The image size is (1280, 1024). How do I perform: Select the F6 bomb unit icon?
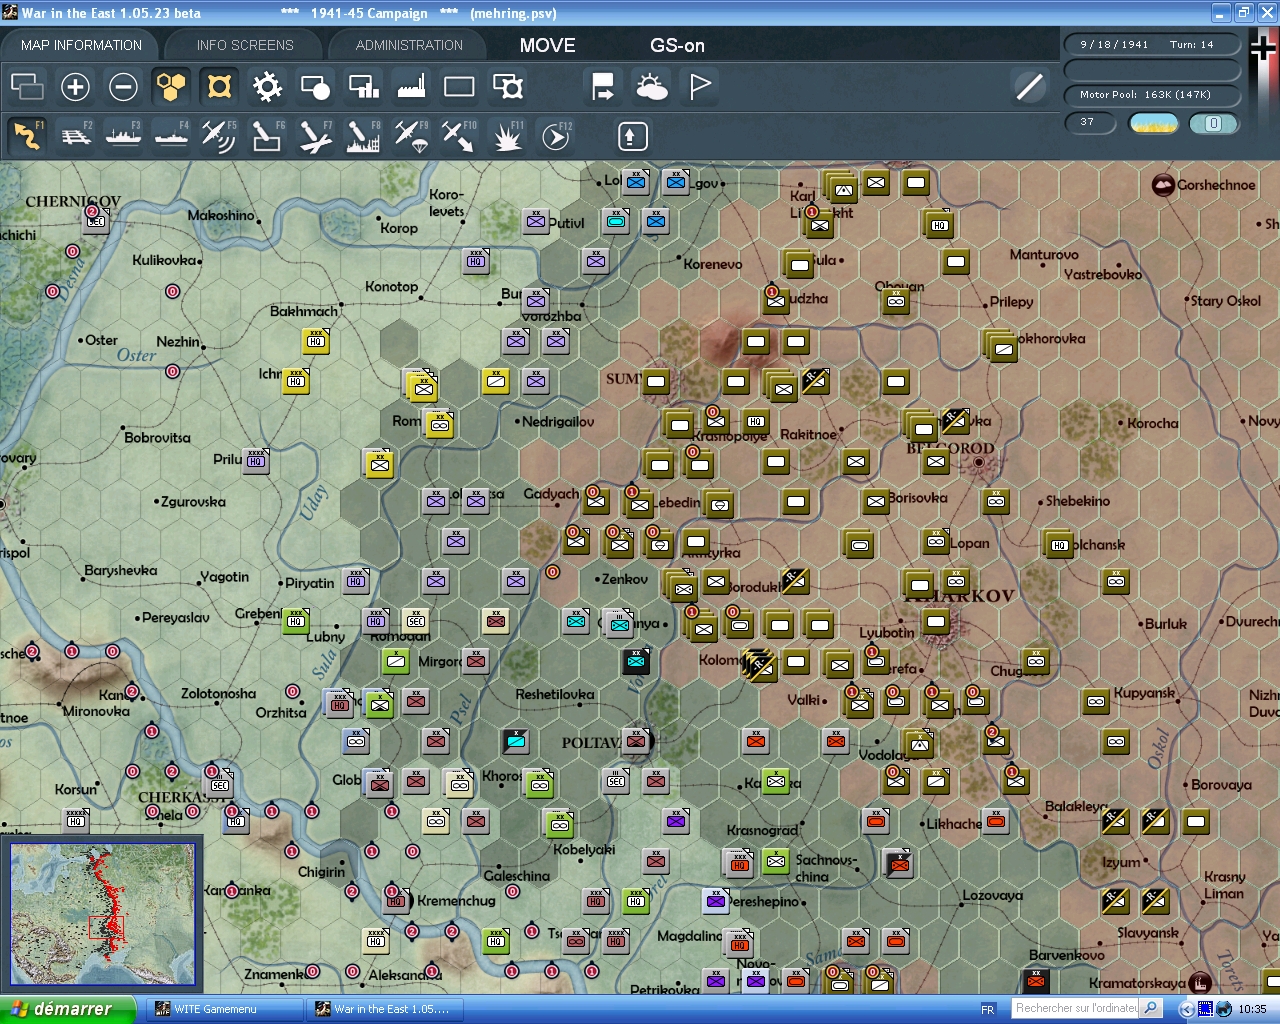[x=267, y=136]
